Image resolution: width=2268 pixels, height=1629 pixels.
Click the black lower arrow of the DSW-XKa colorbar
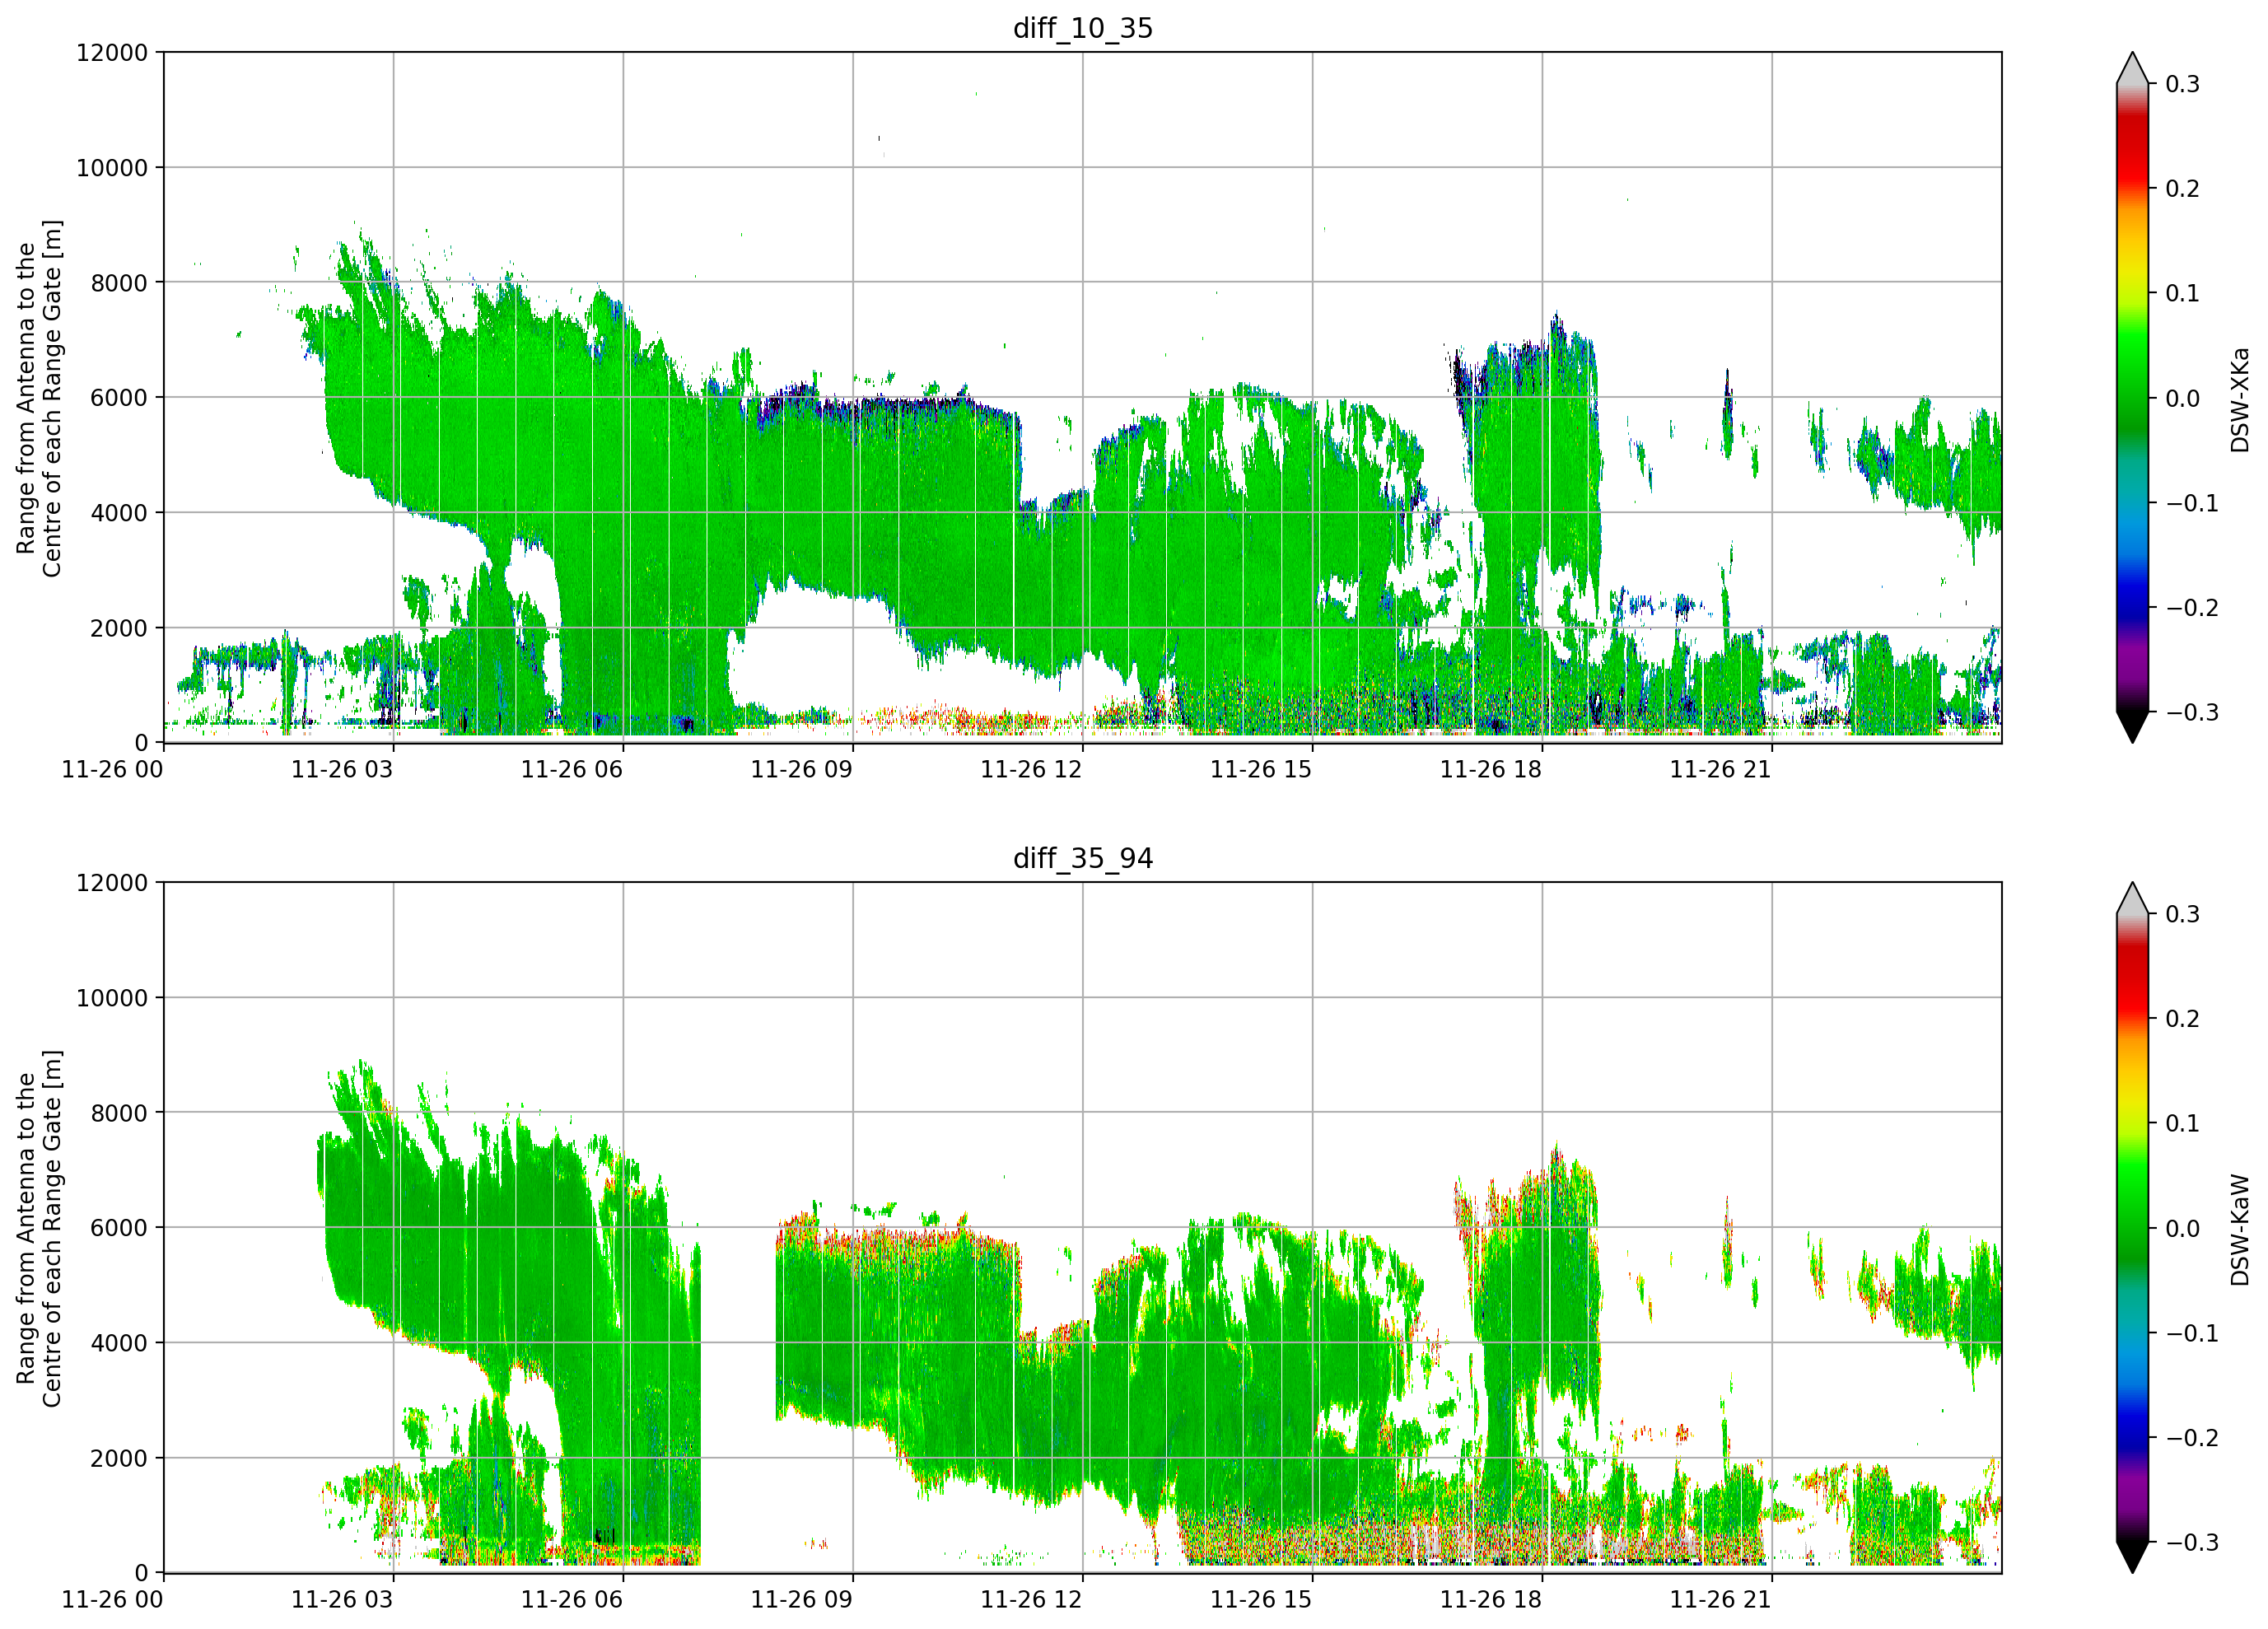tap(2132, 726)
